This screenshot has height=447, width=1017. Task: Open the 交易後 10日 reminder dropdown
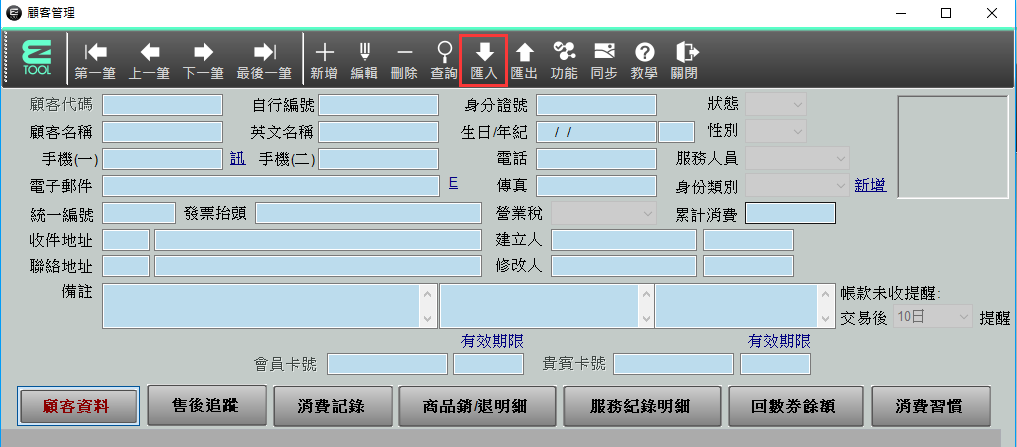tap(933, 317)
